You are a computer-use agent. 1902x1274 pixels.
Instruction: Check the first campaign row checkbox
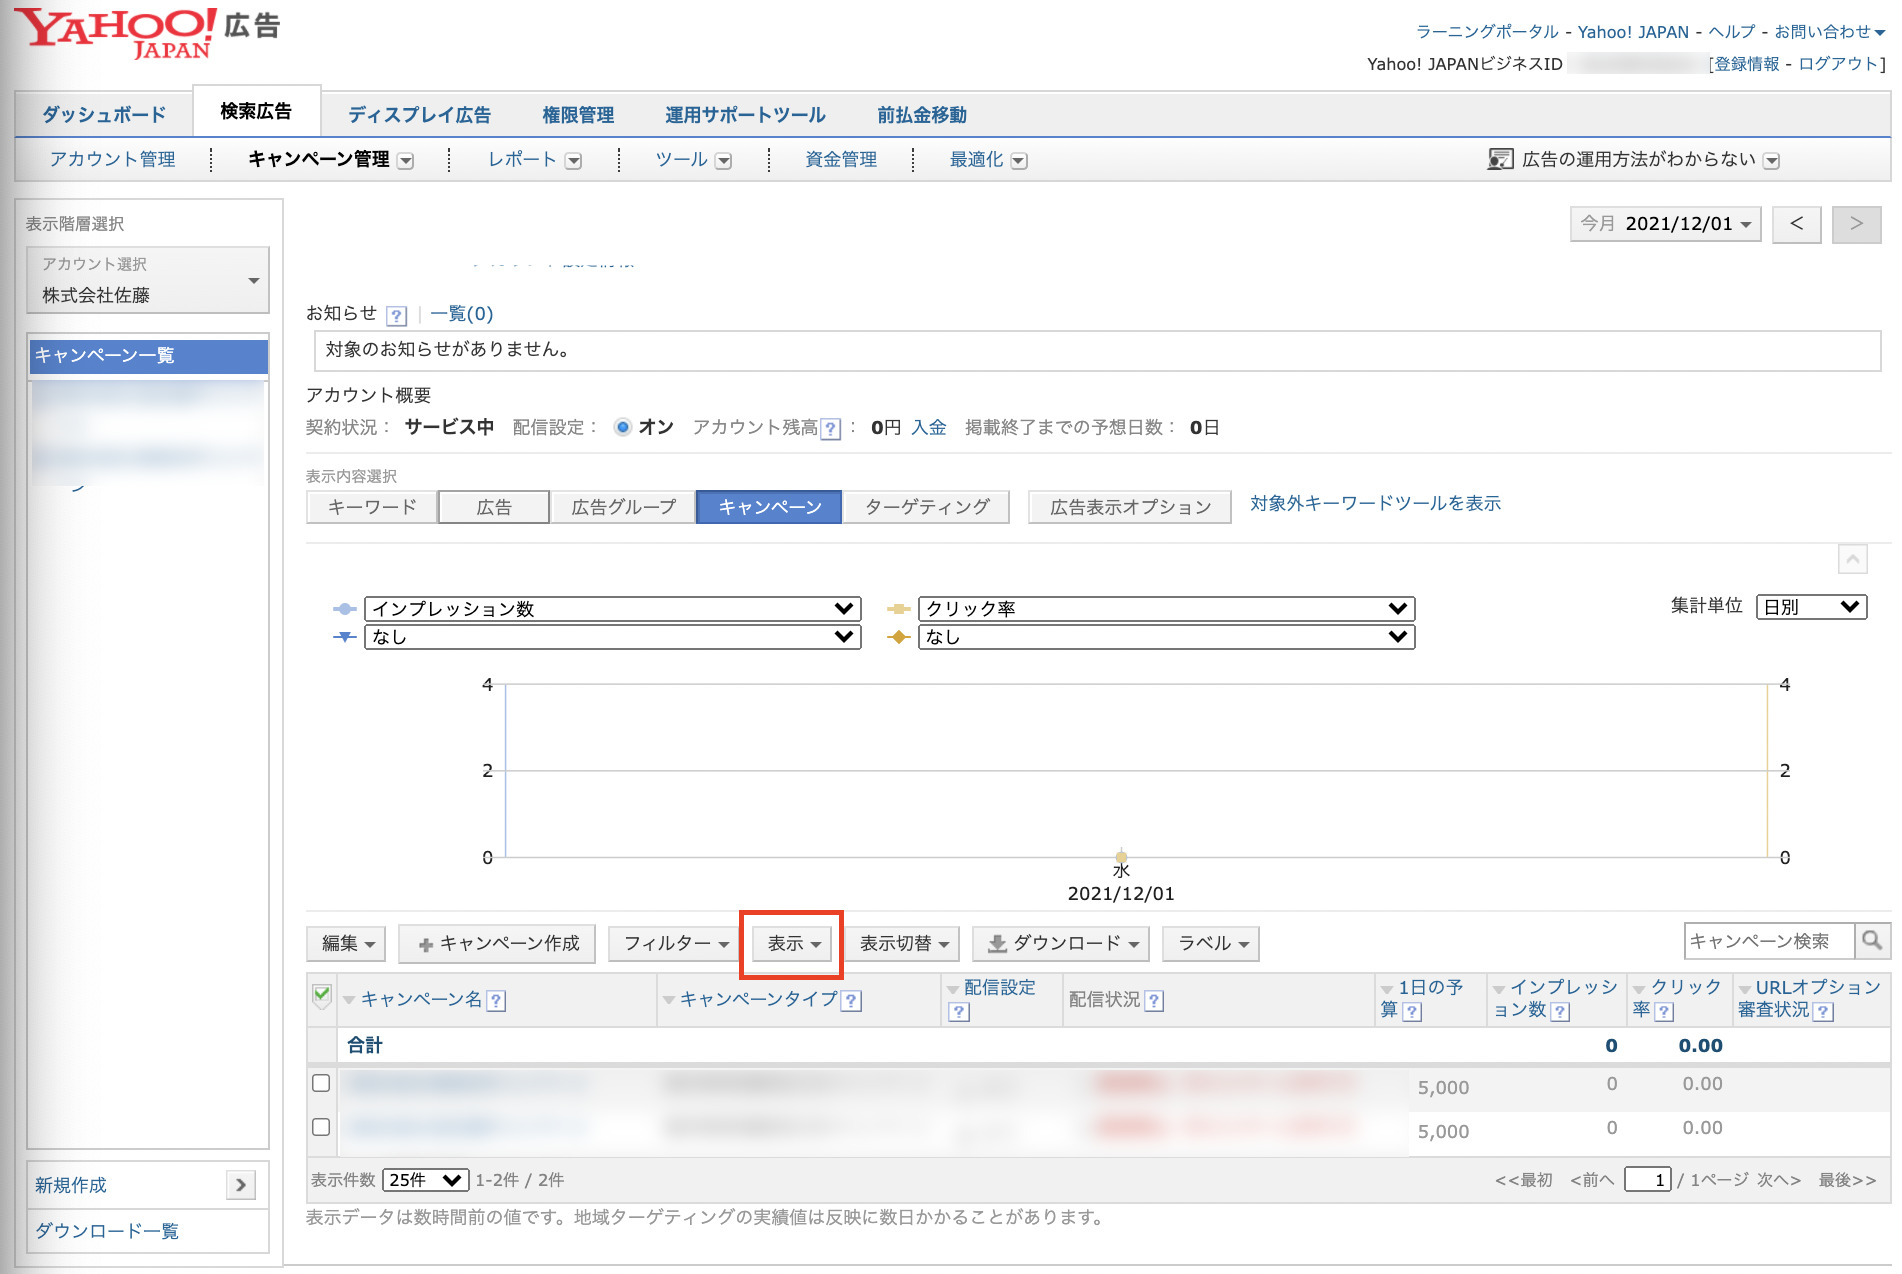point(321,1083)
